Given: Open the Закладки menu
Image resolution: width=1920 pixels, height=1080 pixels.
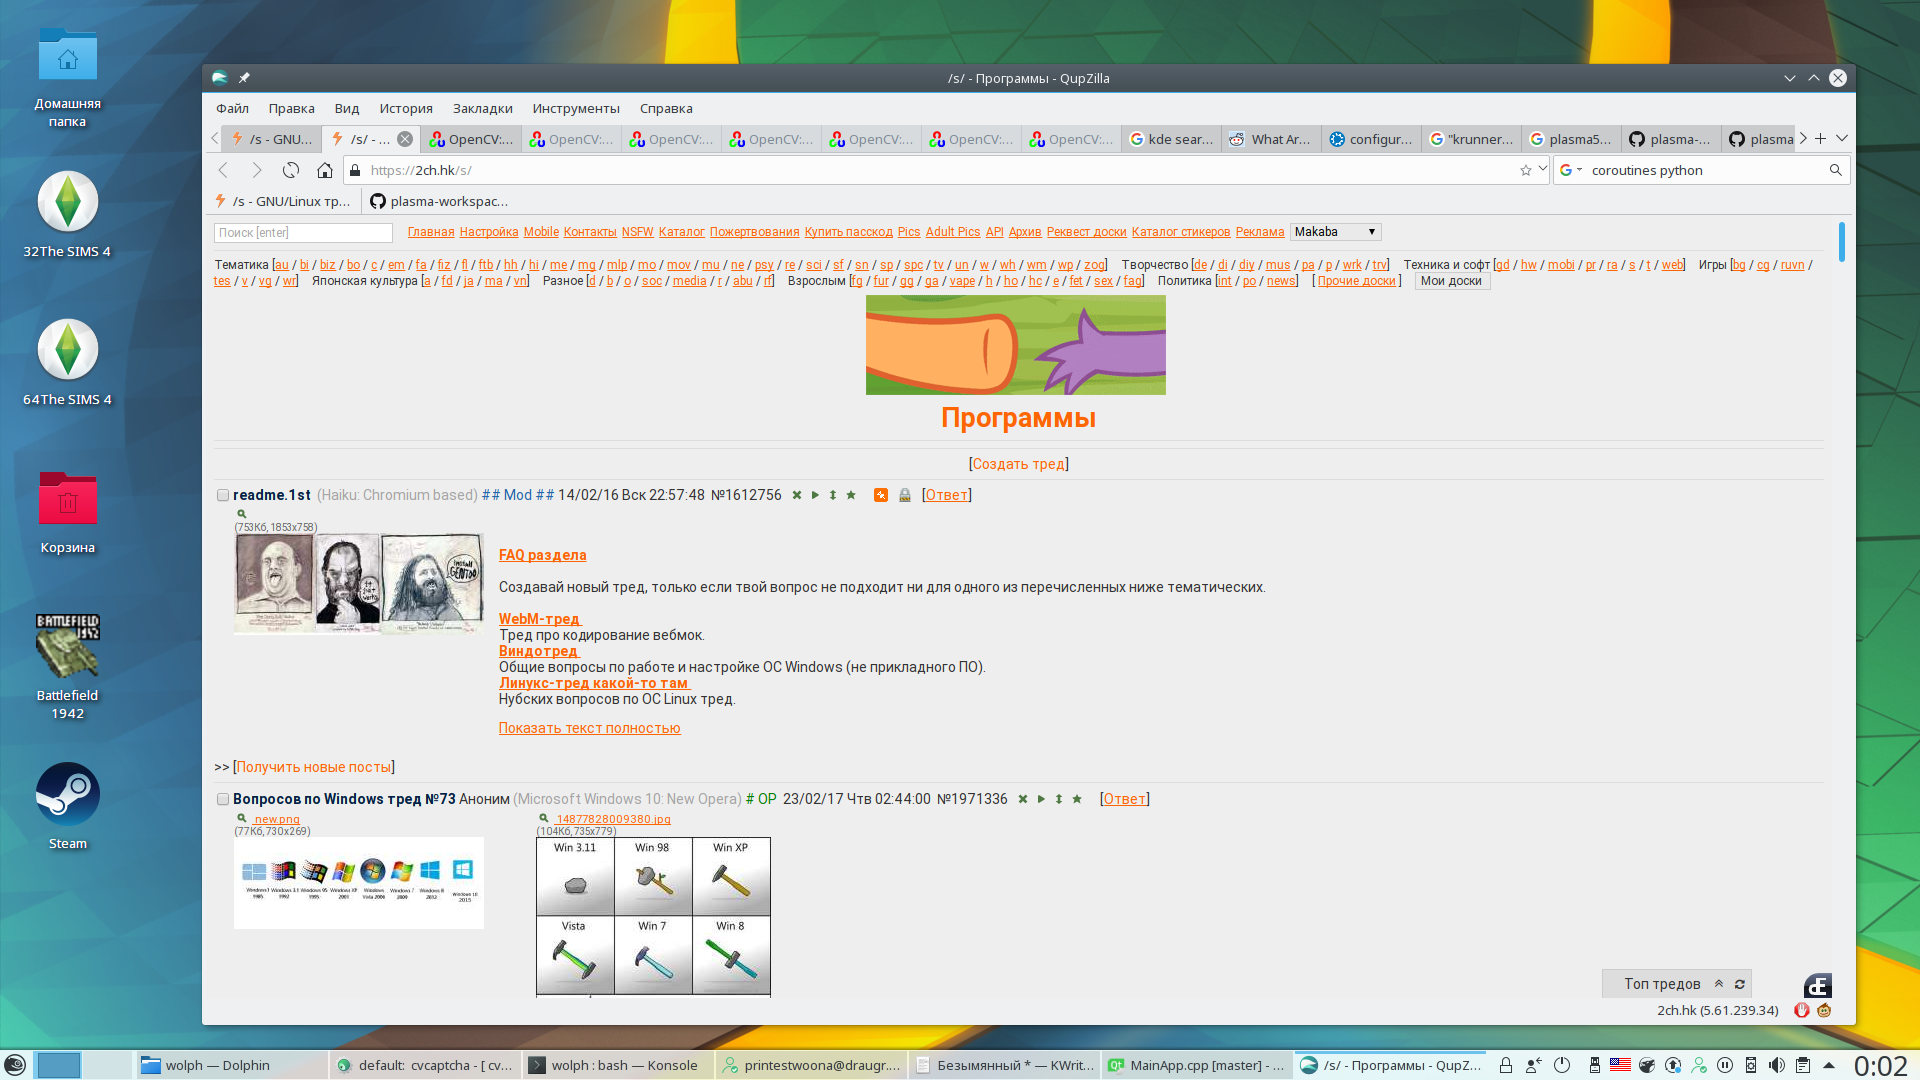Looking at the screenshot, I should (x=483, y=109).
